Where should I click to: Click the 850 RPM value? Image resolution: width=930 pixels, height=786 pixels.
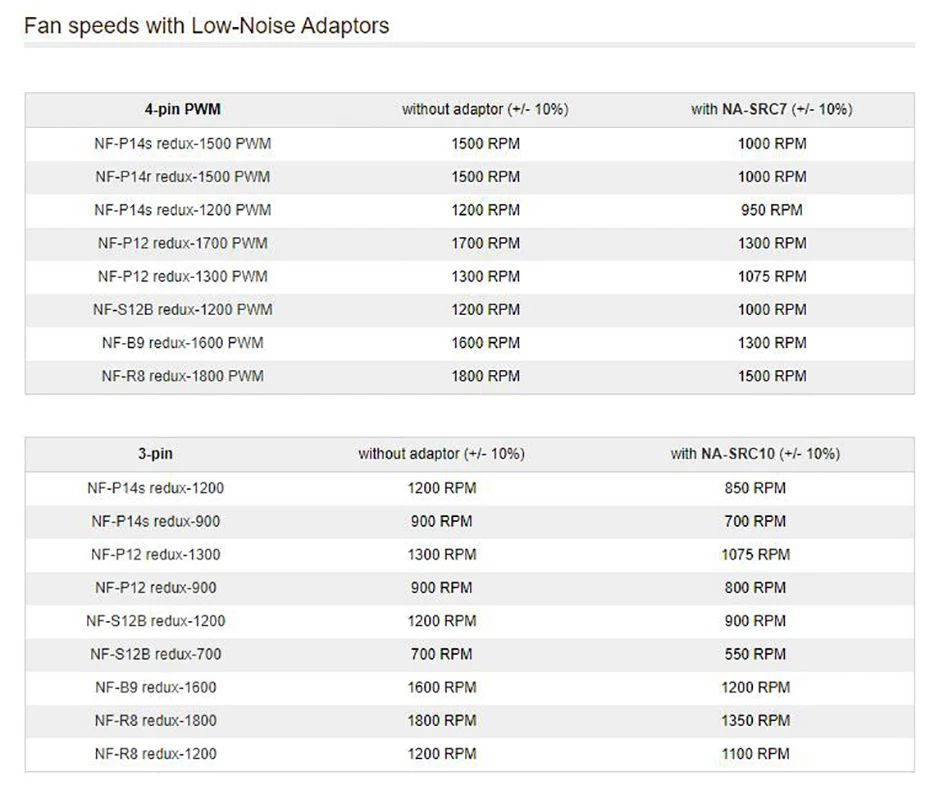[x=755, y=488]
